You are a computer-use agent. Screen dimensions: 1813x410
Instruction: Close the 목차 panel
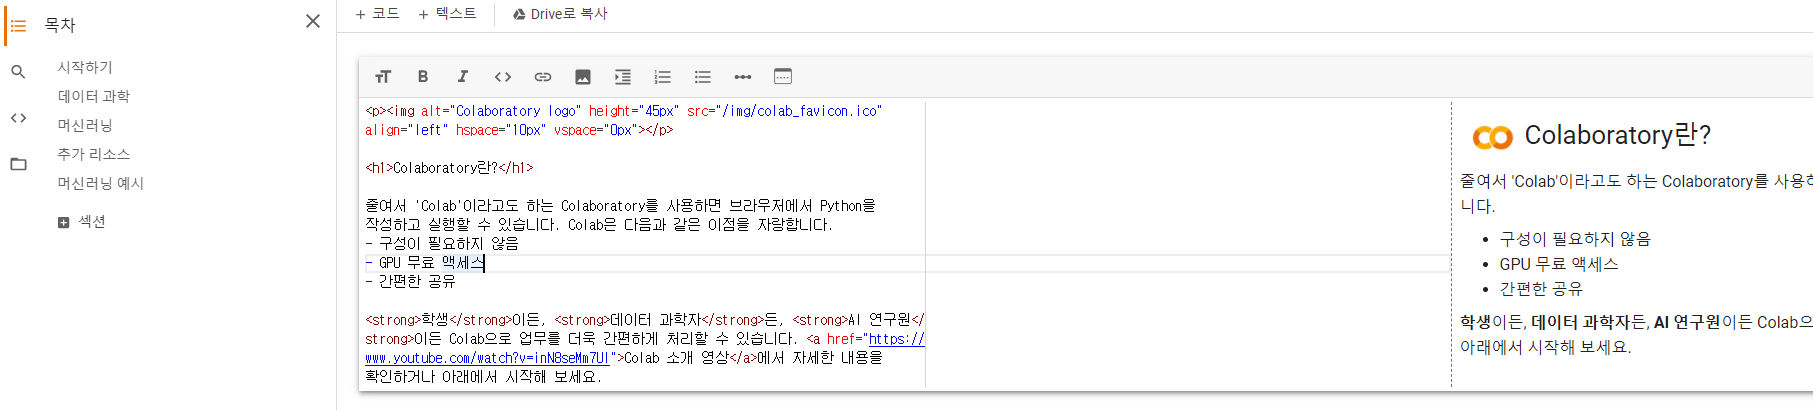point(313,21)
